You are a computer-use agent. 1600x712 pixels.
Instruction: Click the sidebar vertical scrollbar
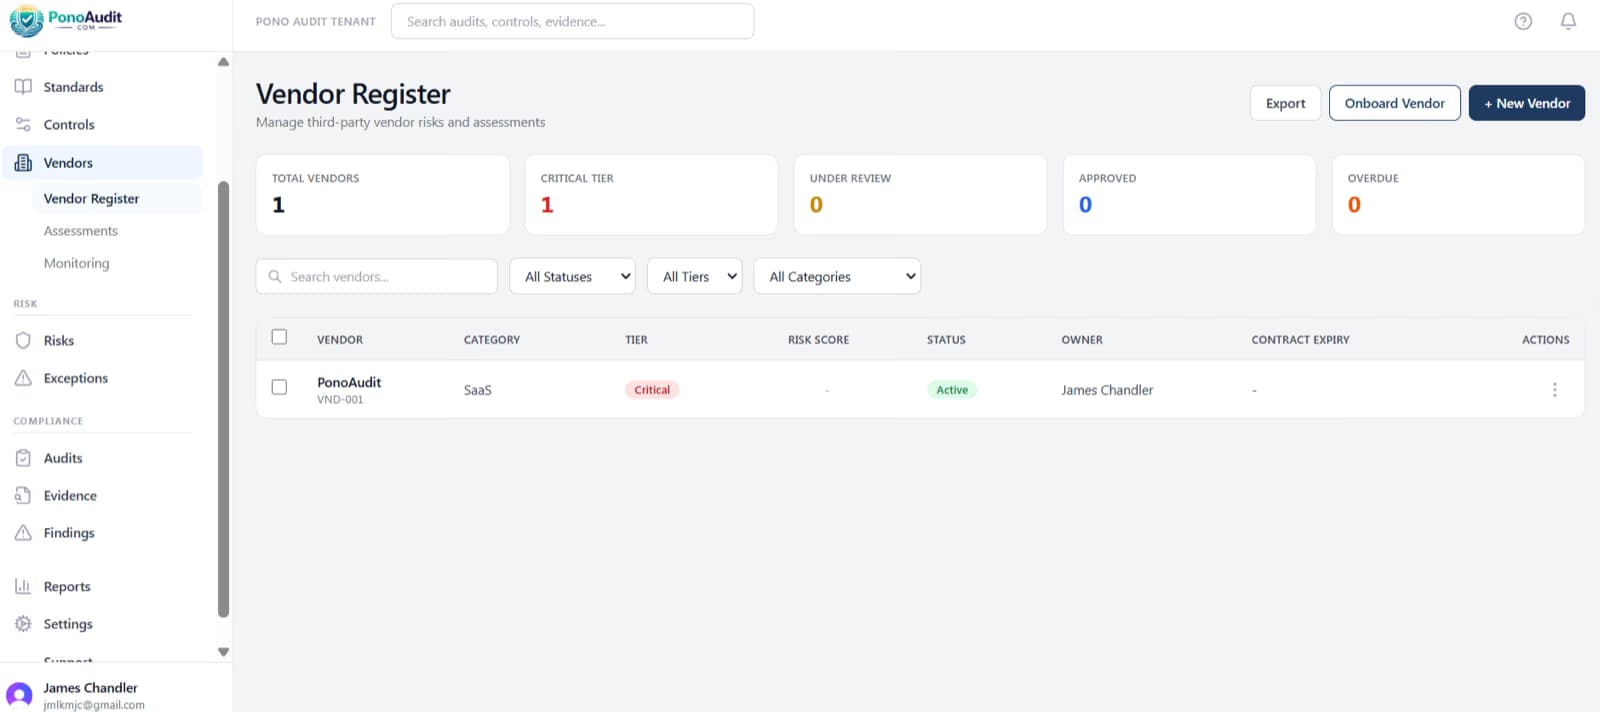pyautogui.click(x=223, y=400)
